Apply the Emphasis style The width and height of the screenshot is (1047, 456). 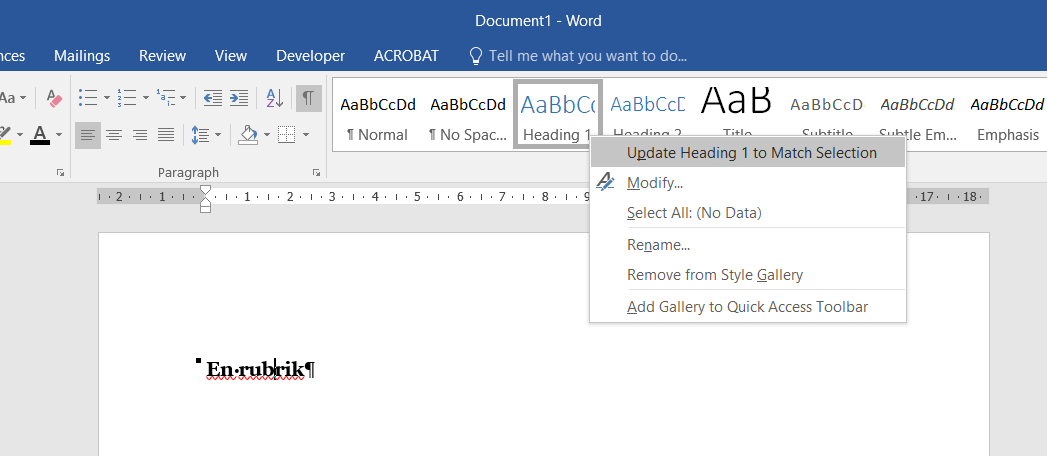click(x=1007, y=116)
